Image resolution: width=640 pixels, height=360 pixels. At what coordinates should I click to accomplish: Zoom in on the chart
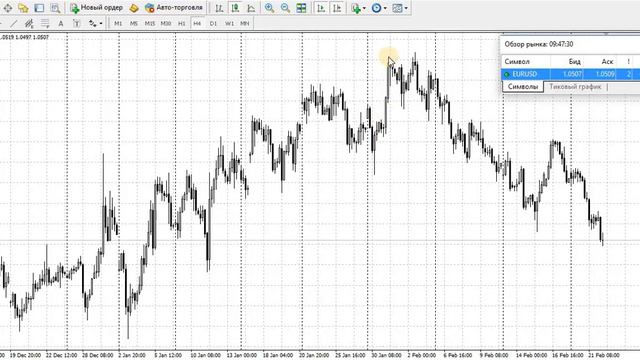[269, 8]
